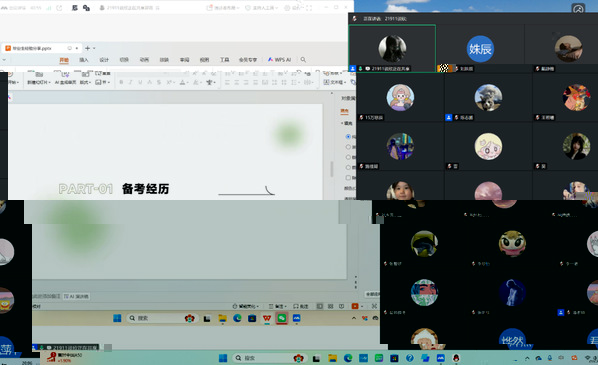
Task: Click the search magnifier icon in WPS ribbon
Action: click(x=303, y=59)
